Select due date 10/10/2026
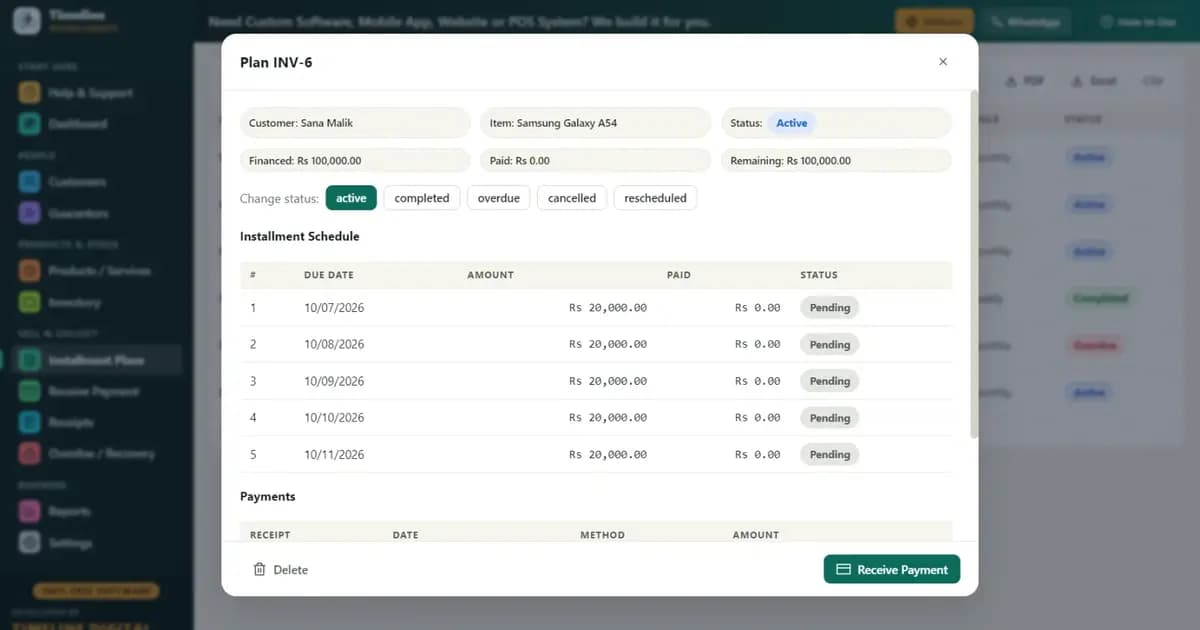The width and height of the screenshot is (1200, 630). [x=334, y=417]
